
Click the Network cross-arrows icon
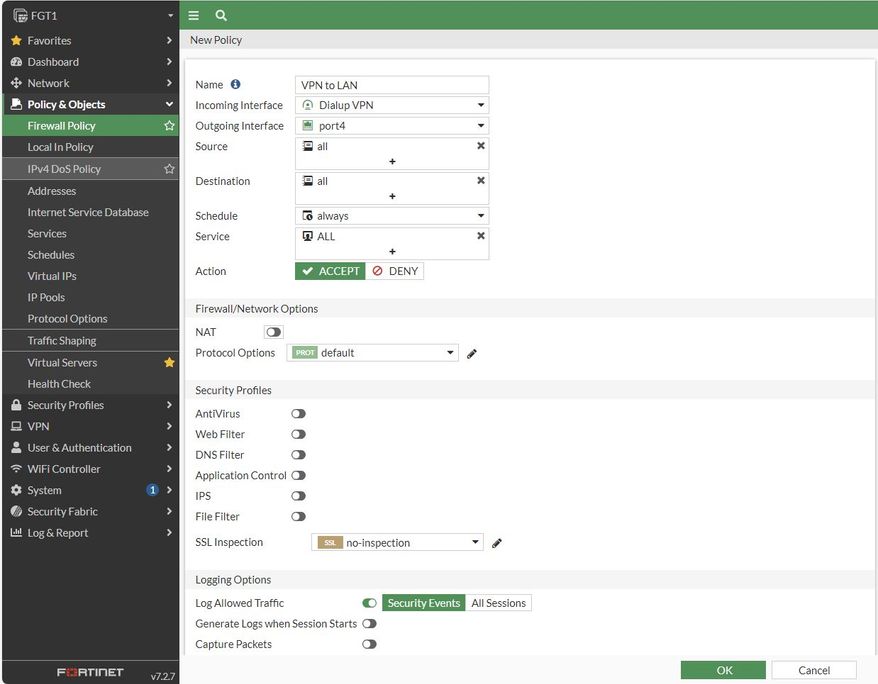pos(16,83)
